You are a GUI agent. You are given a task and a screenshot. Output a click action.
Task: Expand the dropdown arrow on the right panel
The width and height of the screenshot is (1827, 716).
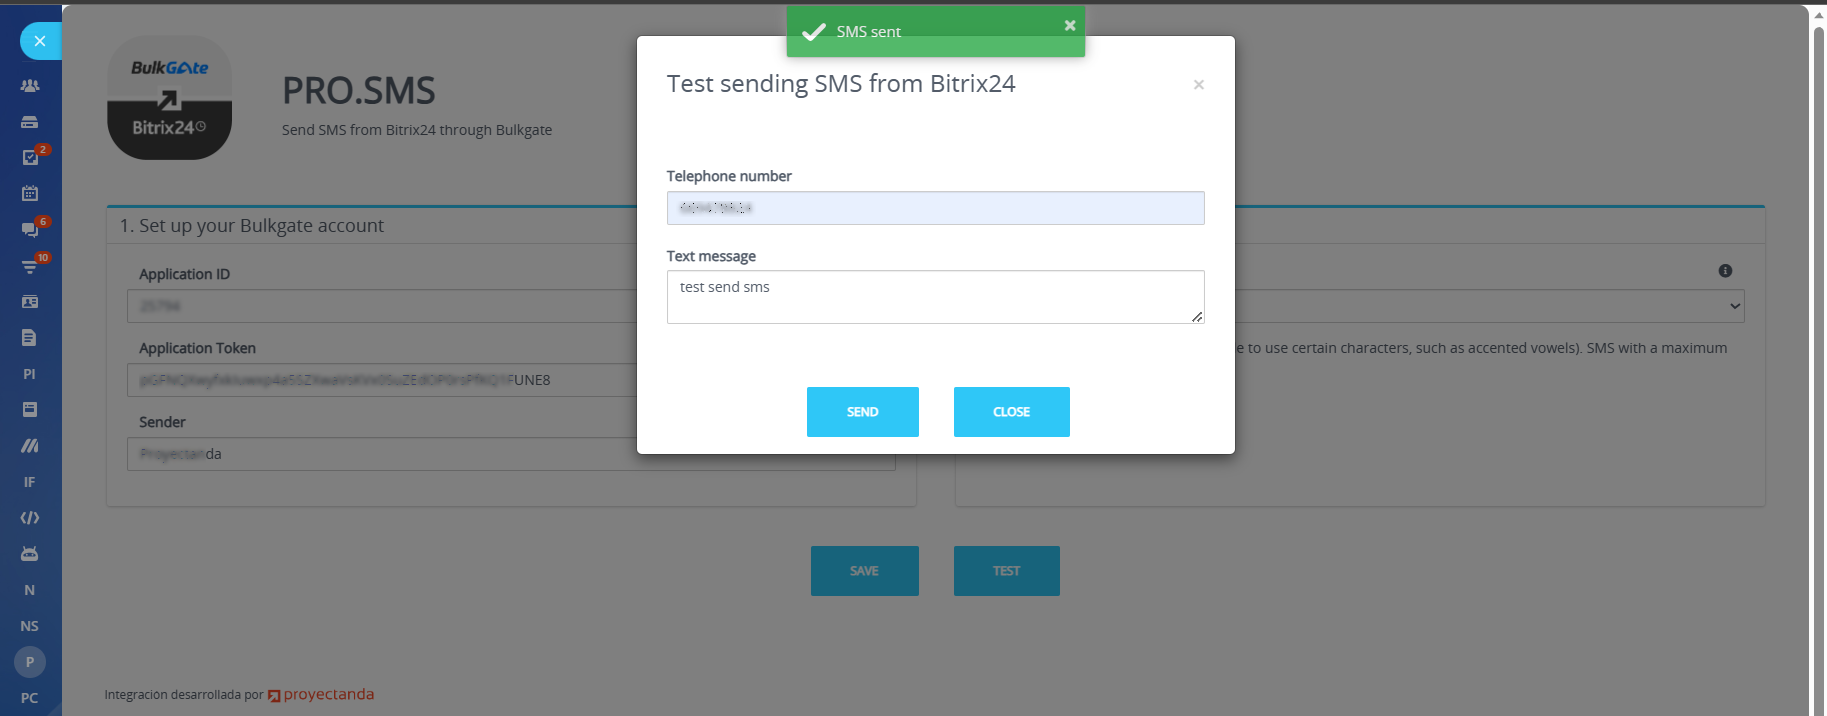tap(1735, 306)
